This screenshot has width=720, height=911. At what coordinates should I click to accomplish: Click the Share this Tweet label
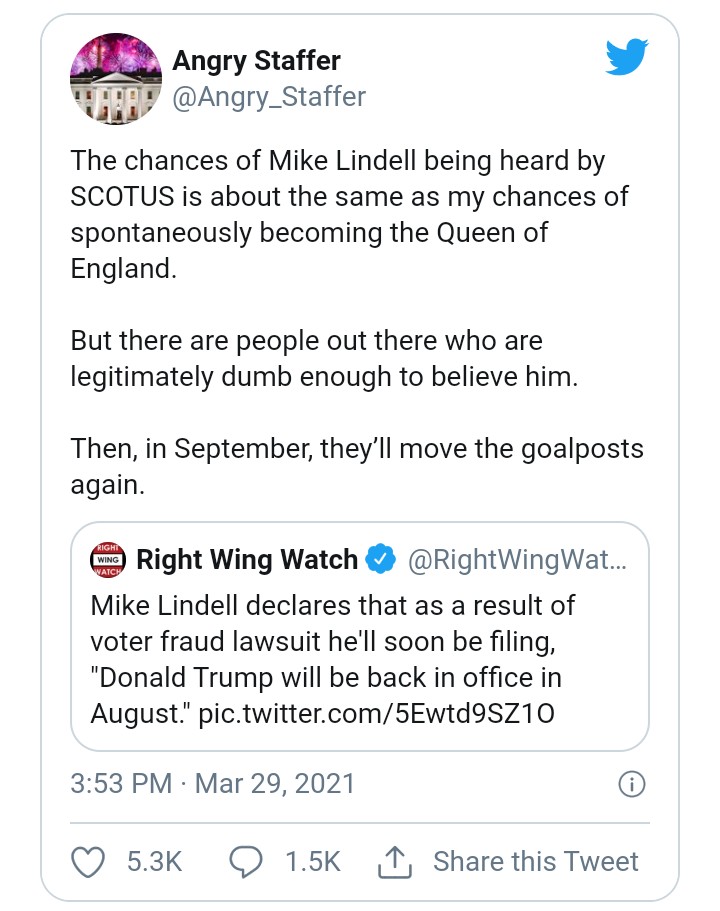pyautogui.click(x=535, y=861)
